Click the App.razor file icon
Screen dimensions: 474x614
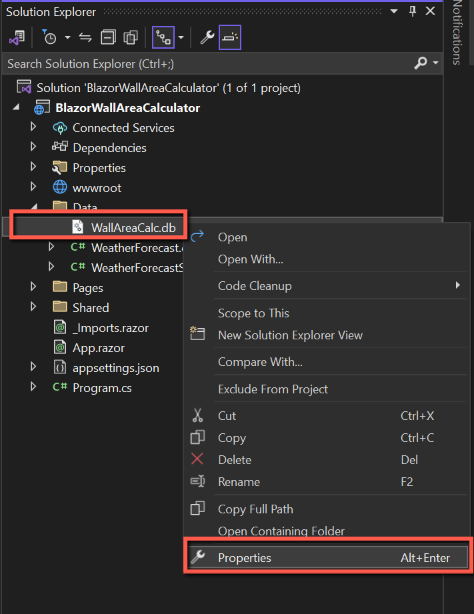pos(60,347)
